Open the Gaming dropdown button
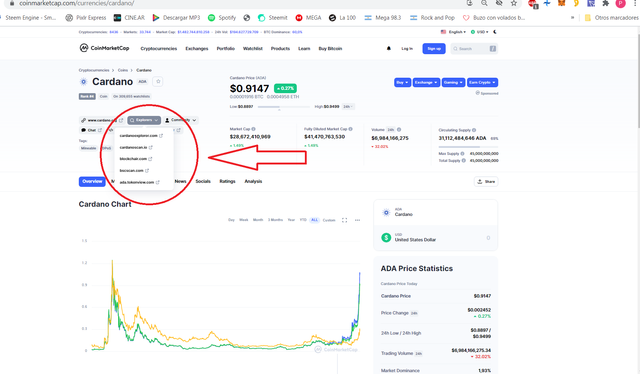Screen dimensions: 640x374 point(453,82)
